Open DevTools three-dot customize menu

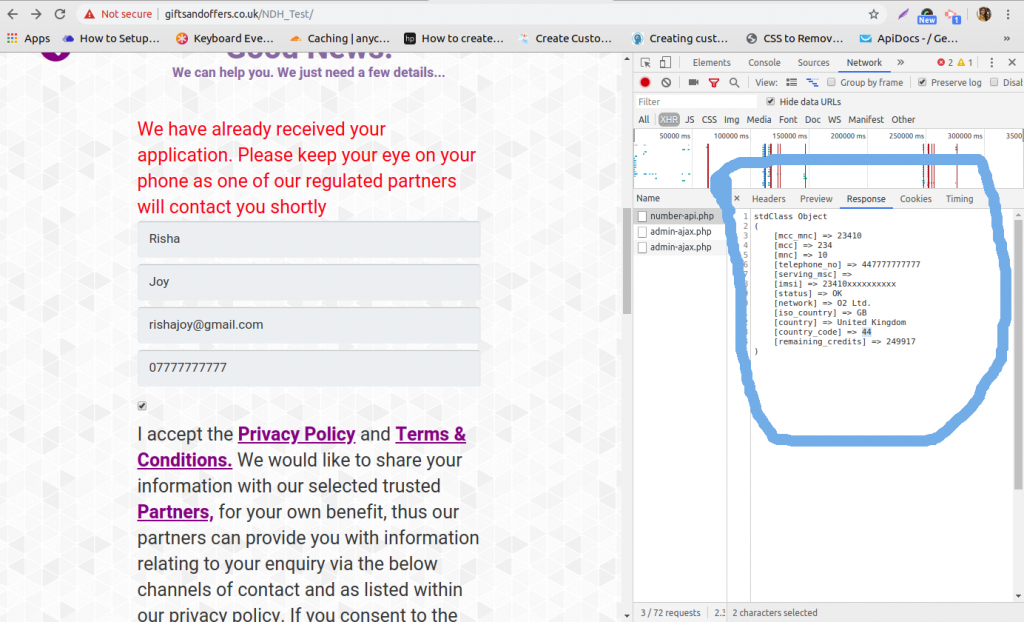pyautogui.click(x=990, y=63)
